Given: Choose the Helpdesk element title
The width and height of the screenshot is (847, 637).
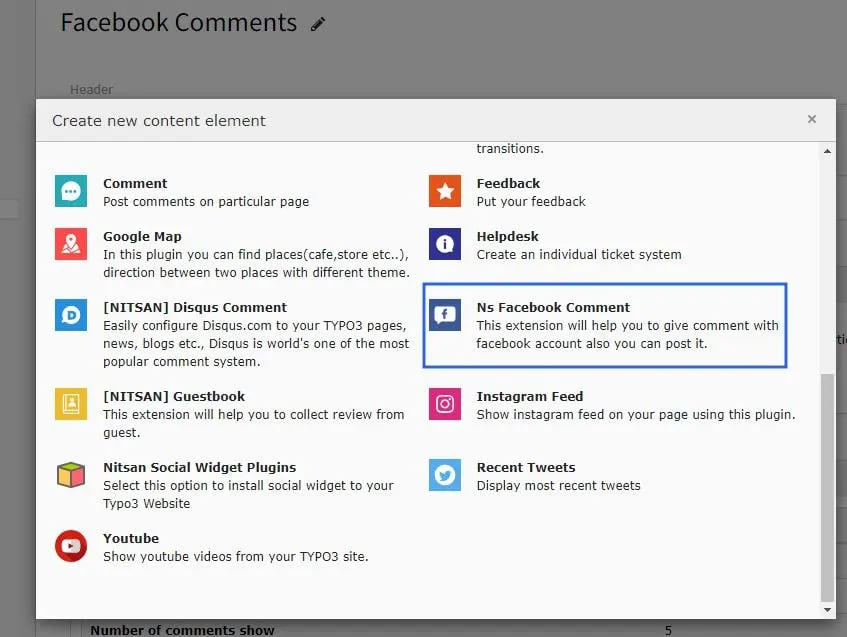Looking at the screenshot, I should pos(507,236).
